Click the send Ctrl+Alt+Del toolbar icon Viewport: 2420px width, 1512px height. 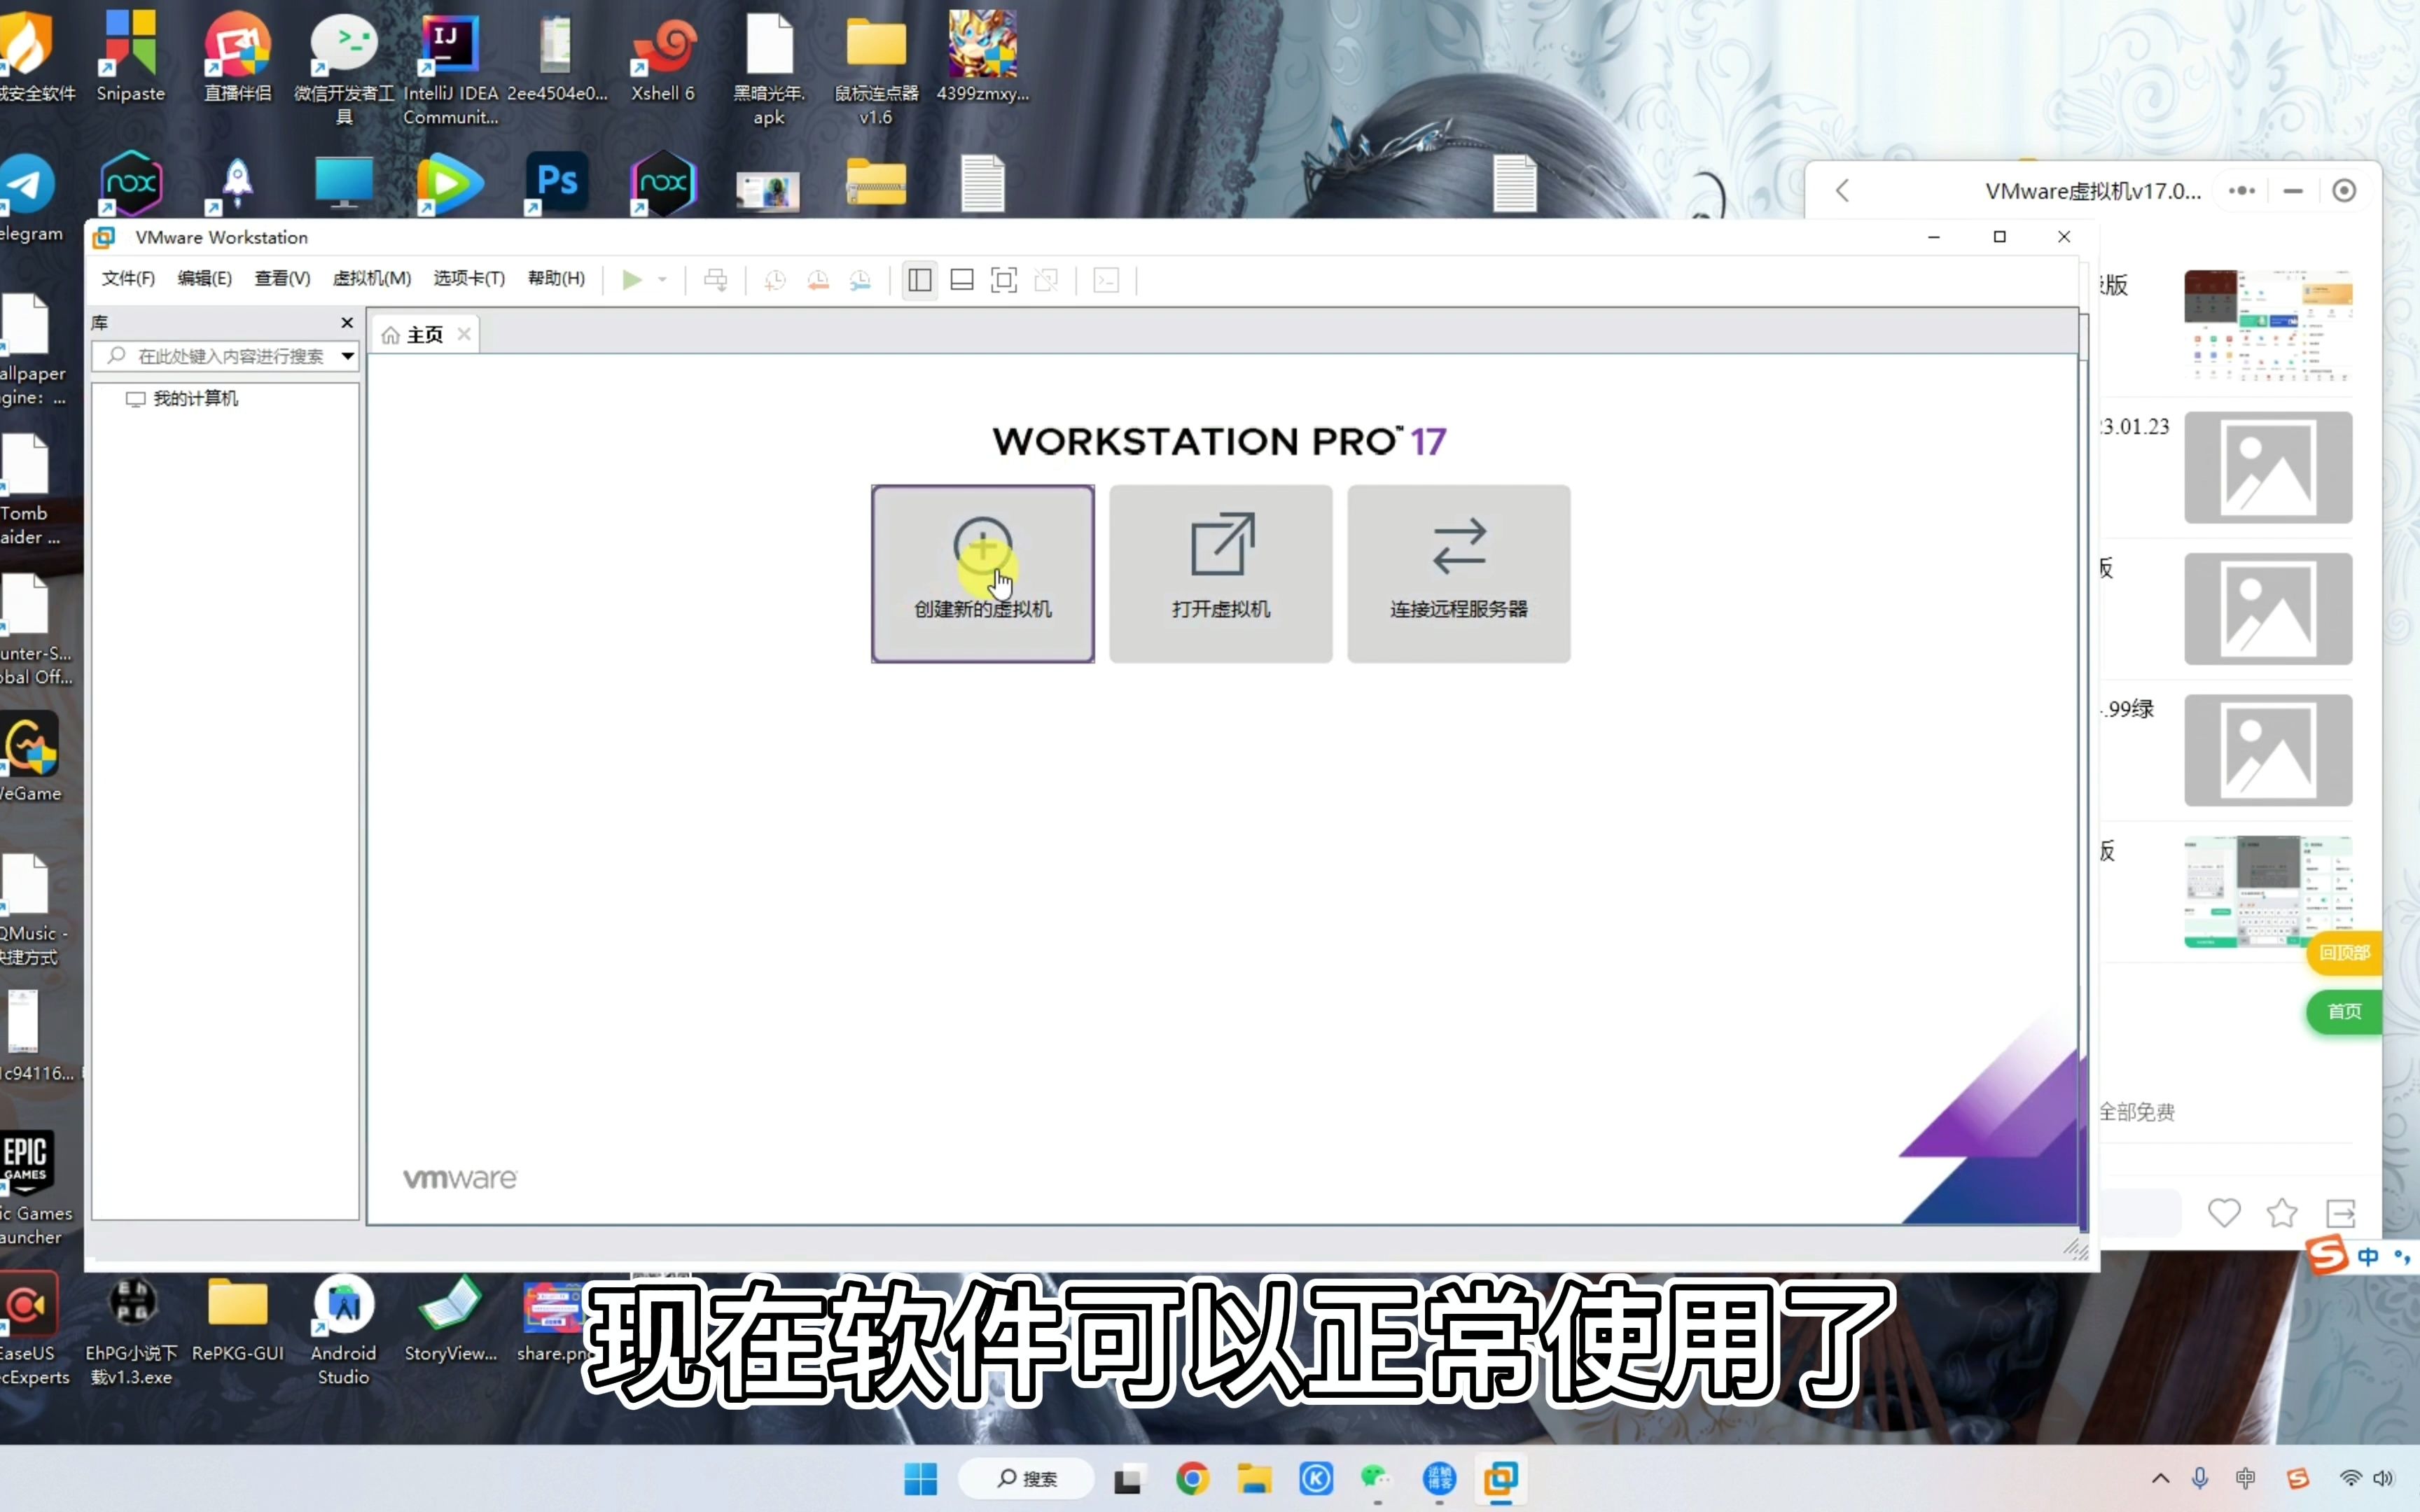click(x=716, y=280)
